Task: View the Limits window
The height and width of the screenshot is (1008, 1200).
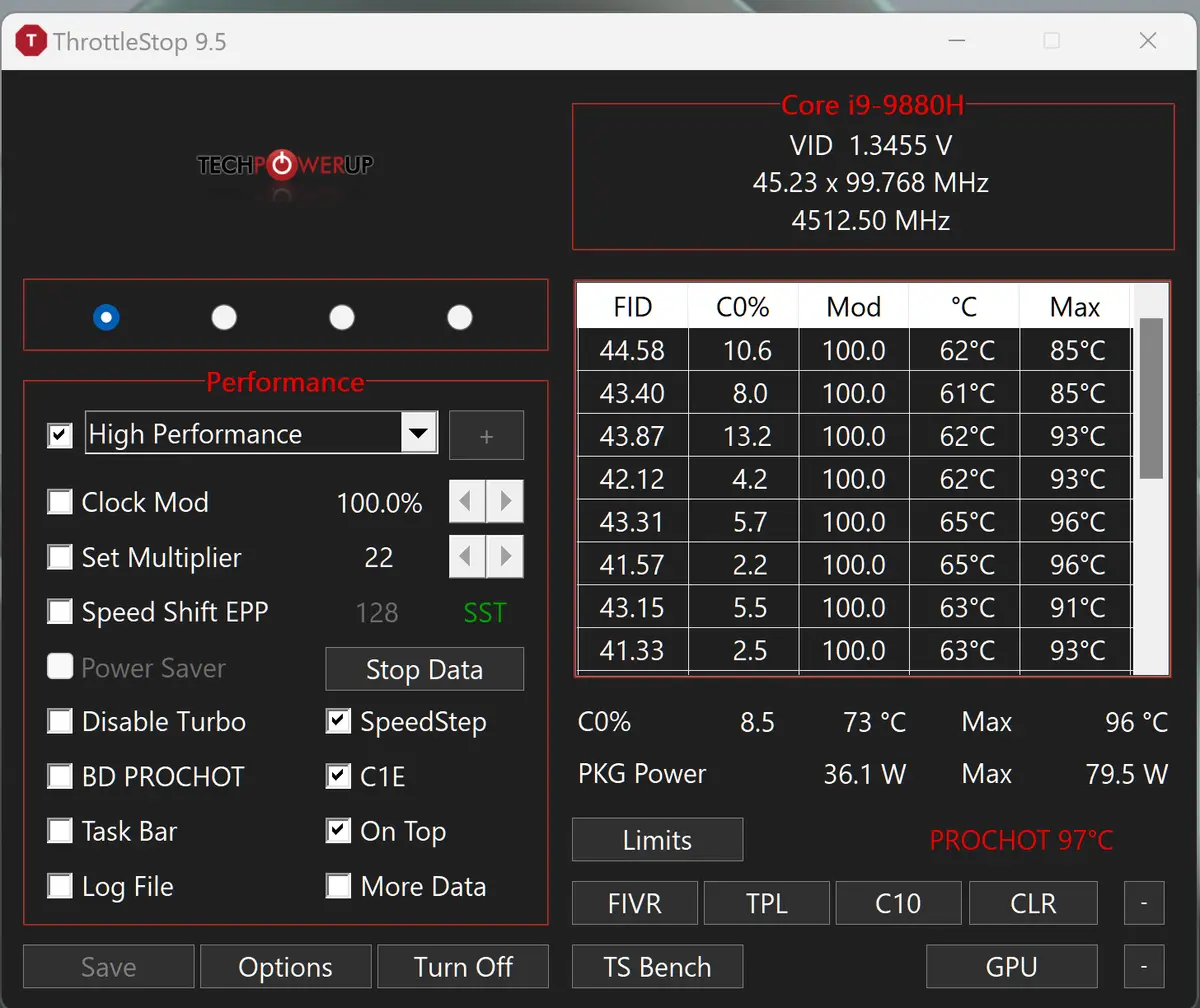Action: click(x=657, y=839)
